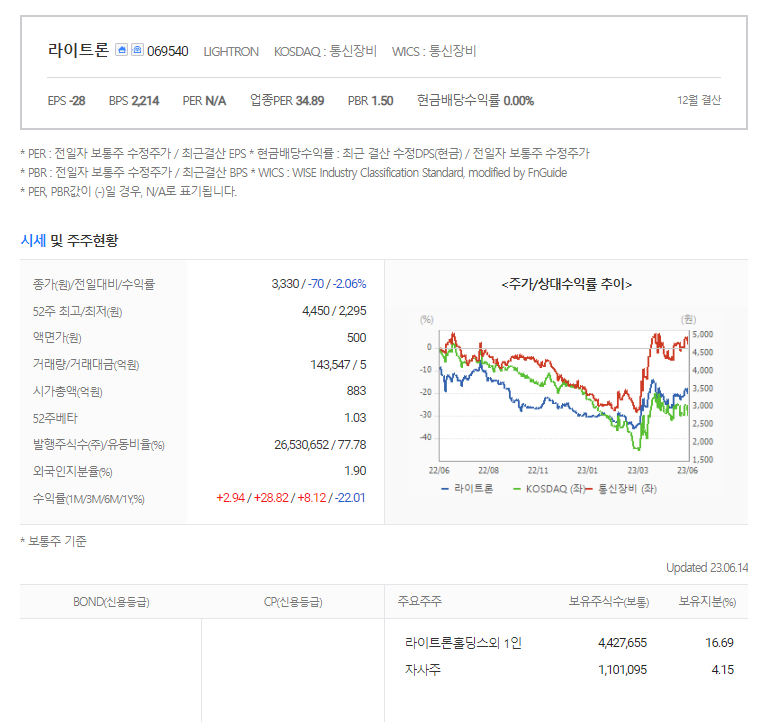The width and height of the screenshot is (760, 722).
Task: Select returns +2.94 / +28.82 / +8.12 / -22.01
Action: pyautogui.click(x=290, y=498)
